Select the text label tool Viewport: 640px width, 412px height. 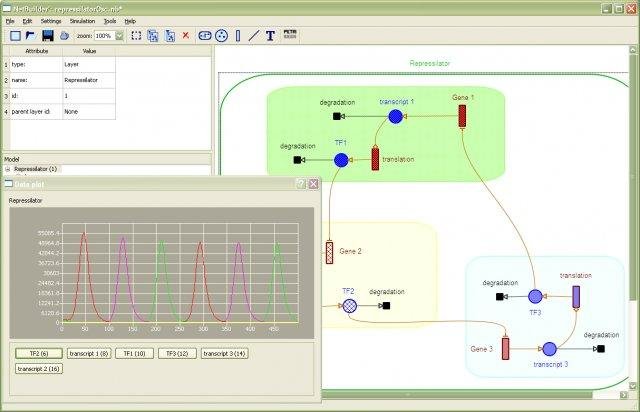click(x=270, y=36)
